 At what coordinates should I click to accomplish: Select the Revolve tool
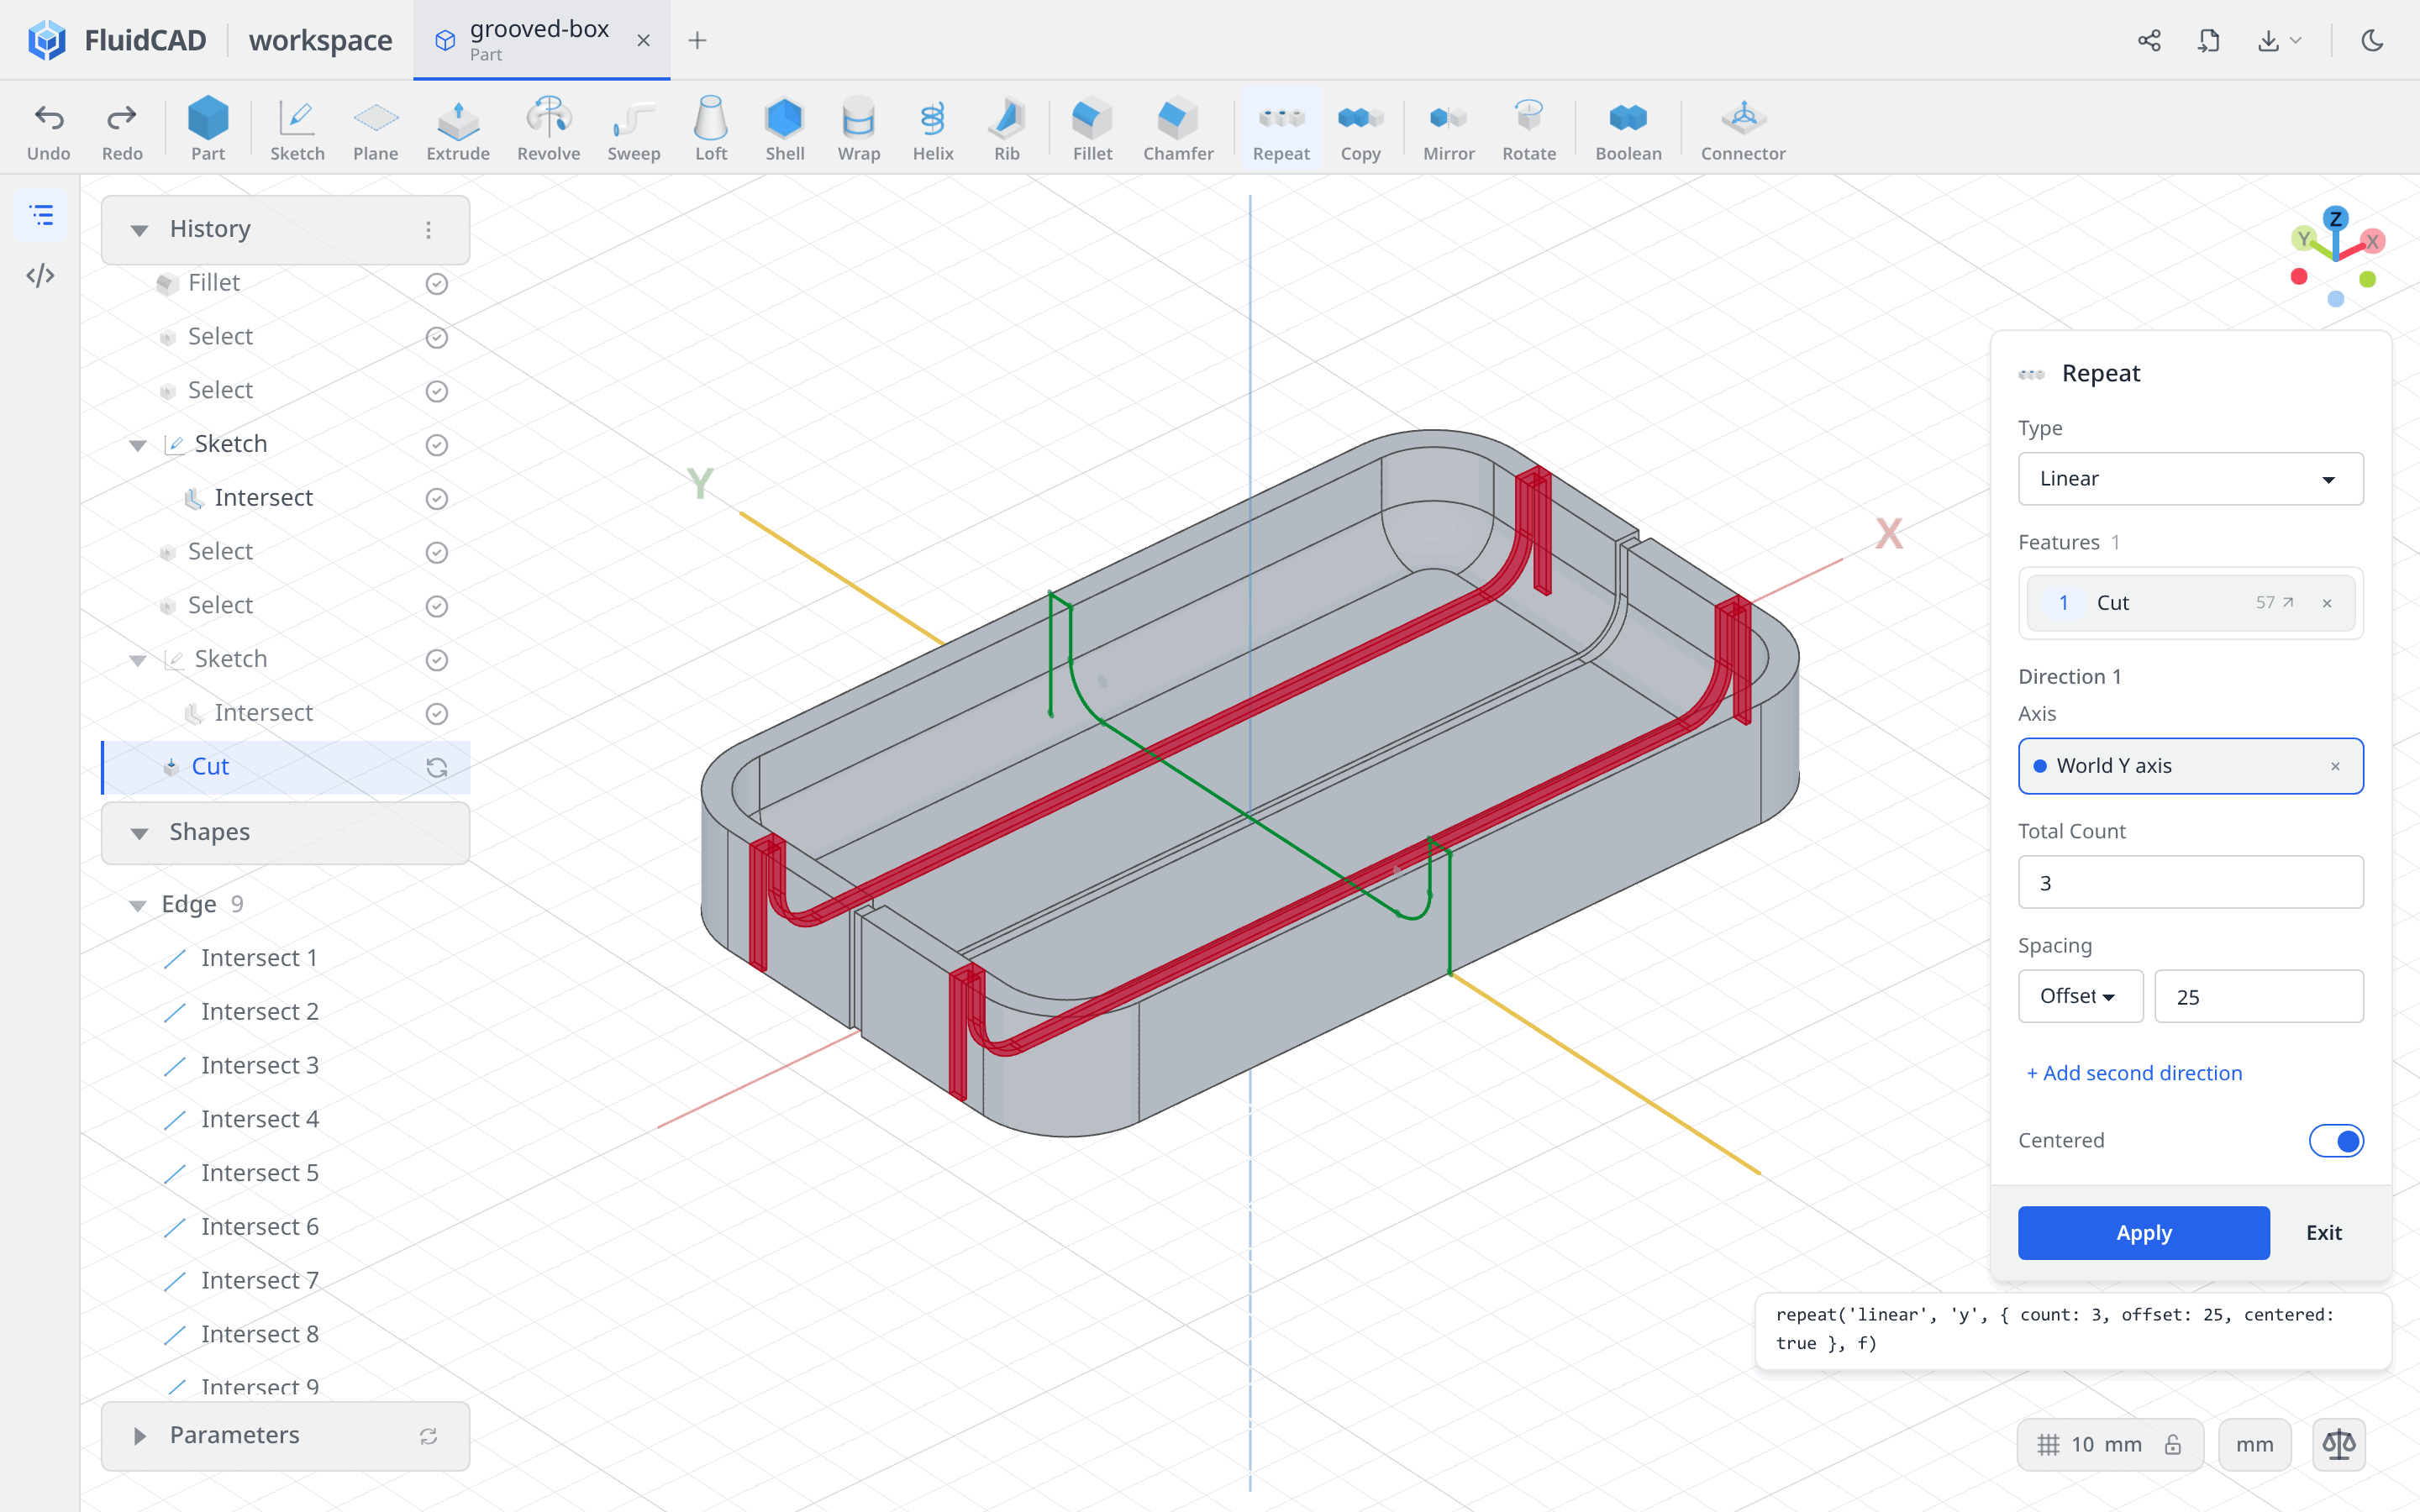(x=548, y=130)
